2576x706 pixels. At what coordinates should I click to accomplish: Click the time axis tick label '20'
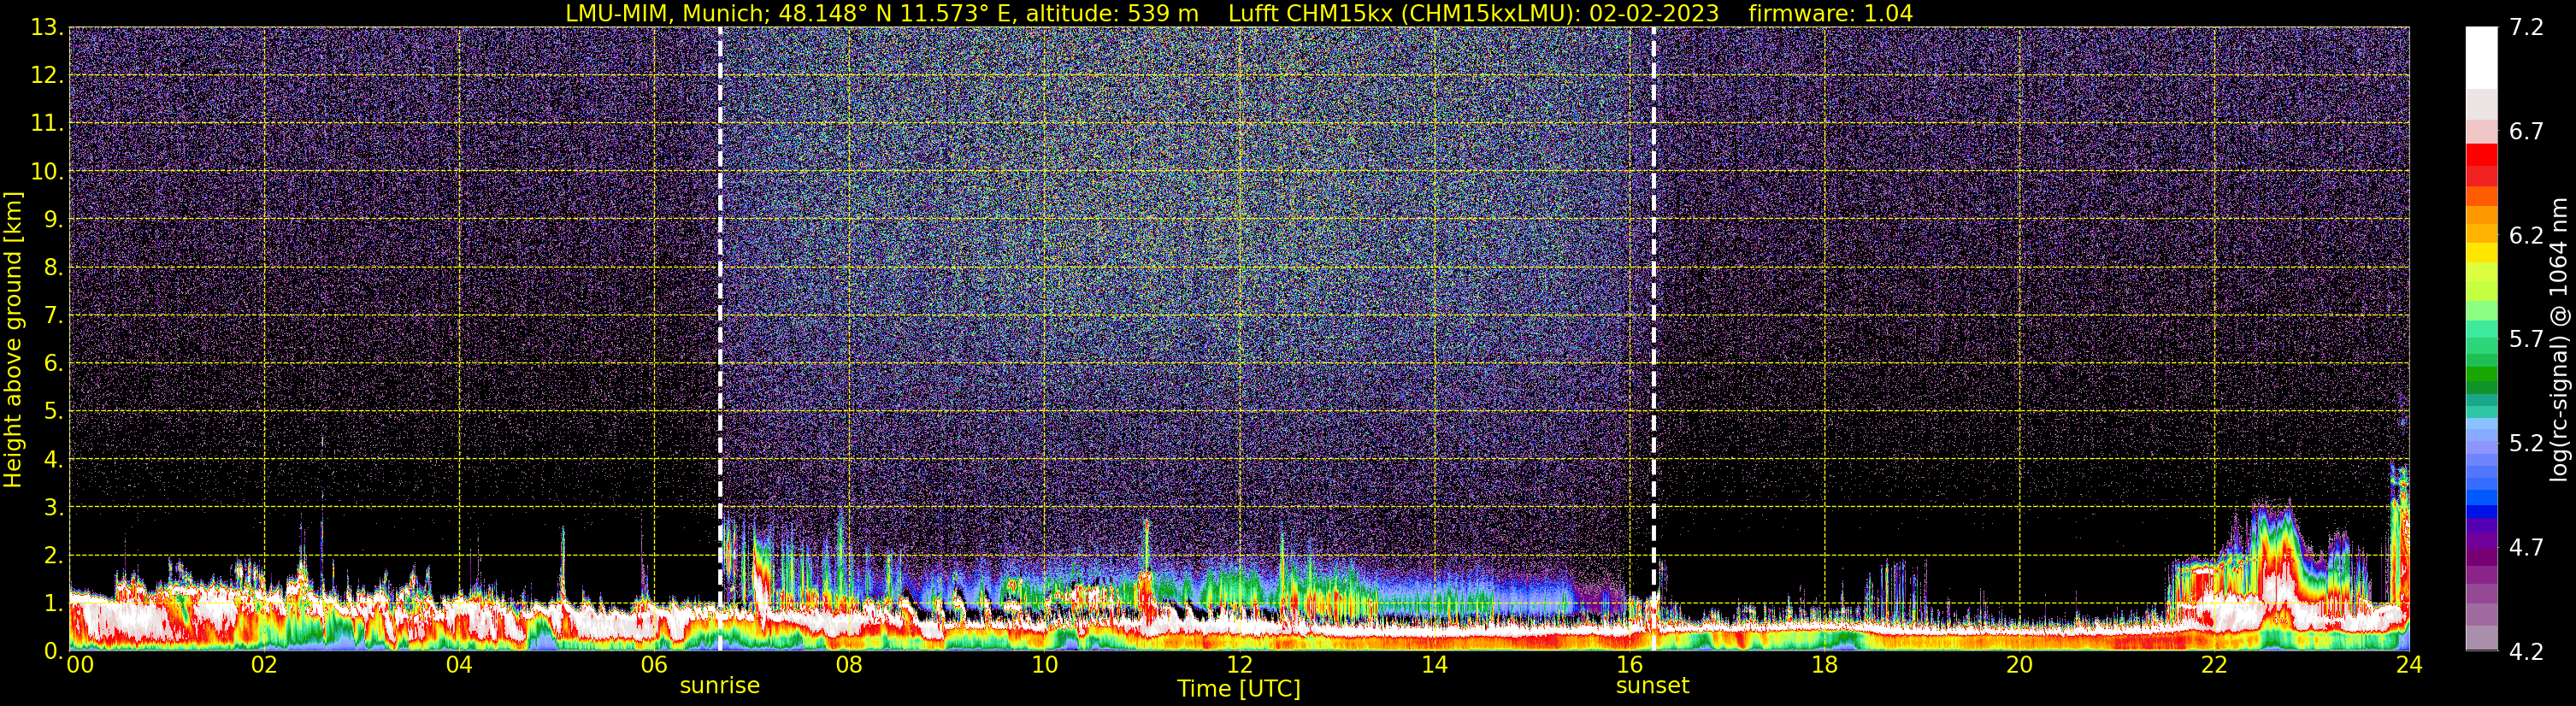(2019, 665)
